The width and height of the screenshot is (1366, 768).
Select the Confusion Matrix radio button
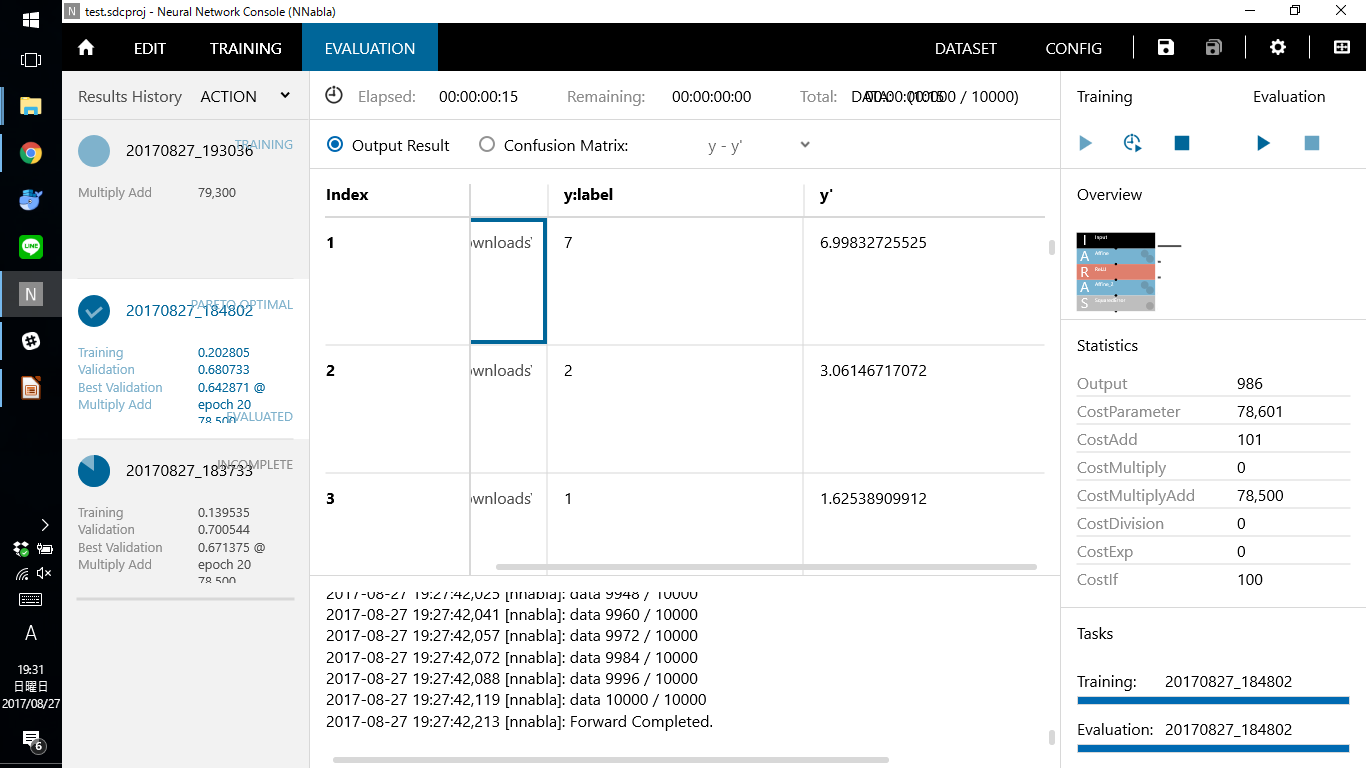coord(487,145)
